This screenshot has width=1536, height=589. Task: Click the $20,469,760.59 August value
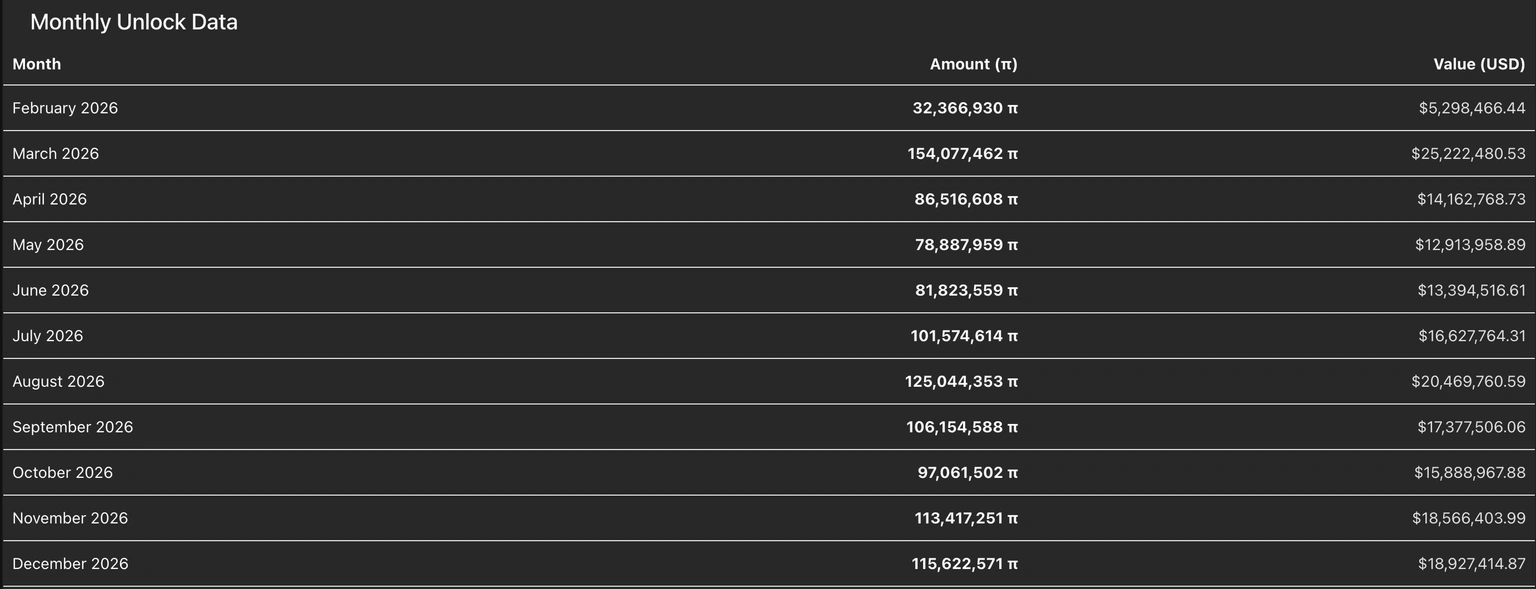(1468, 381)
